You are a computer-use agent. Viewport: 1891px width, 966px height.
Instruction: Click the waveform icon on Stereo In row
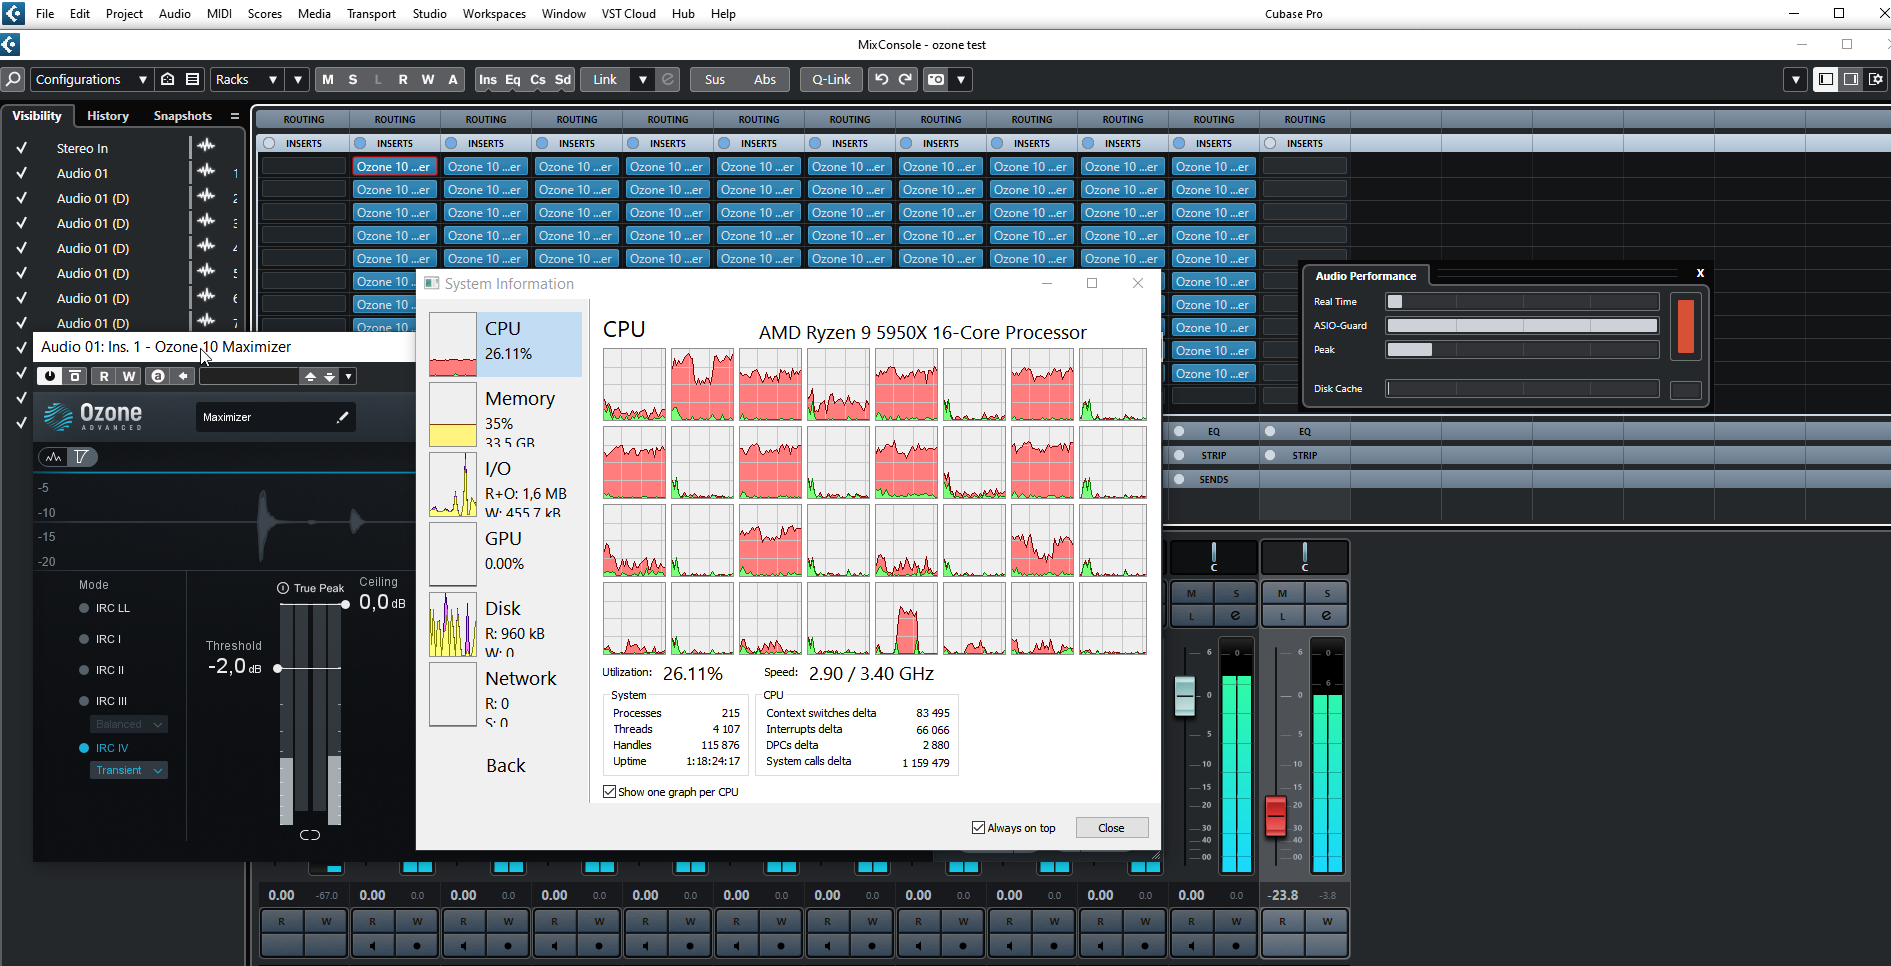click(206, 146)
